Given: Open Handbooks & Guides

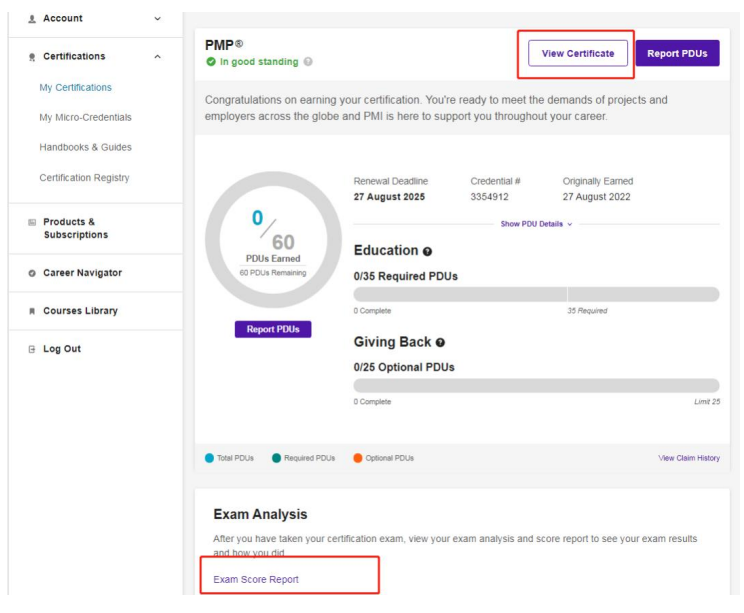Looking at the screenshot, I should coord(85,147).
